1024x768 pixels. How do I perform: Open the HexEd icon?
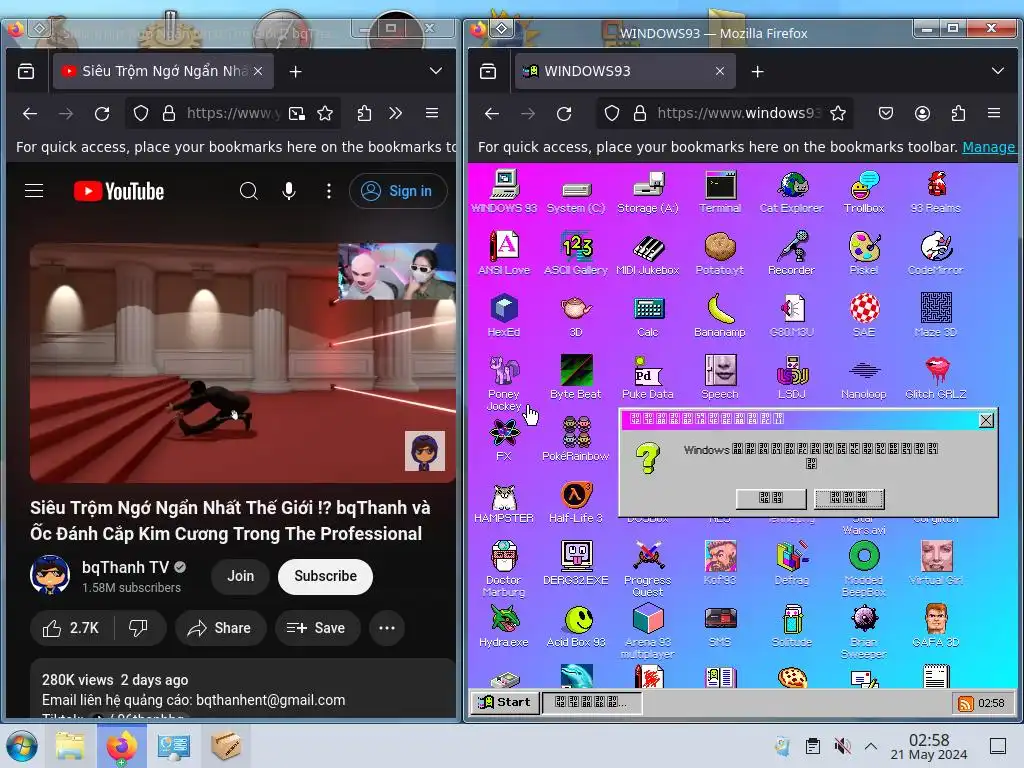coord(504,315)
